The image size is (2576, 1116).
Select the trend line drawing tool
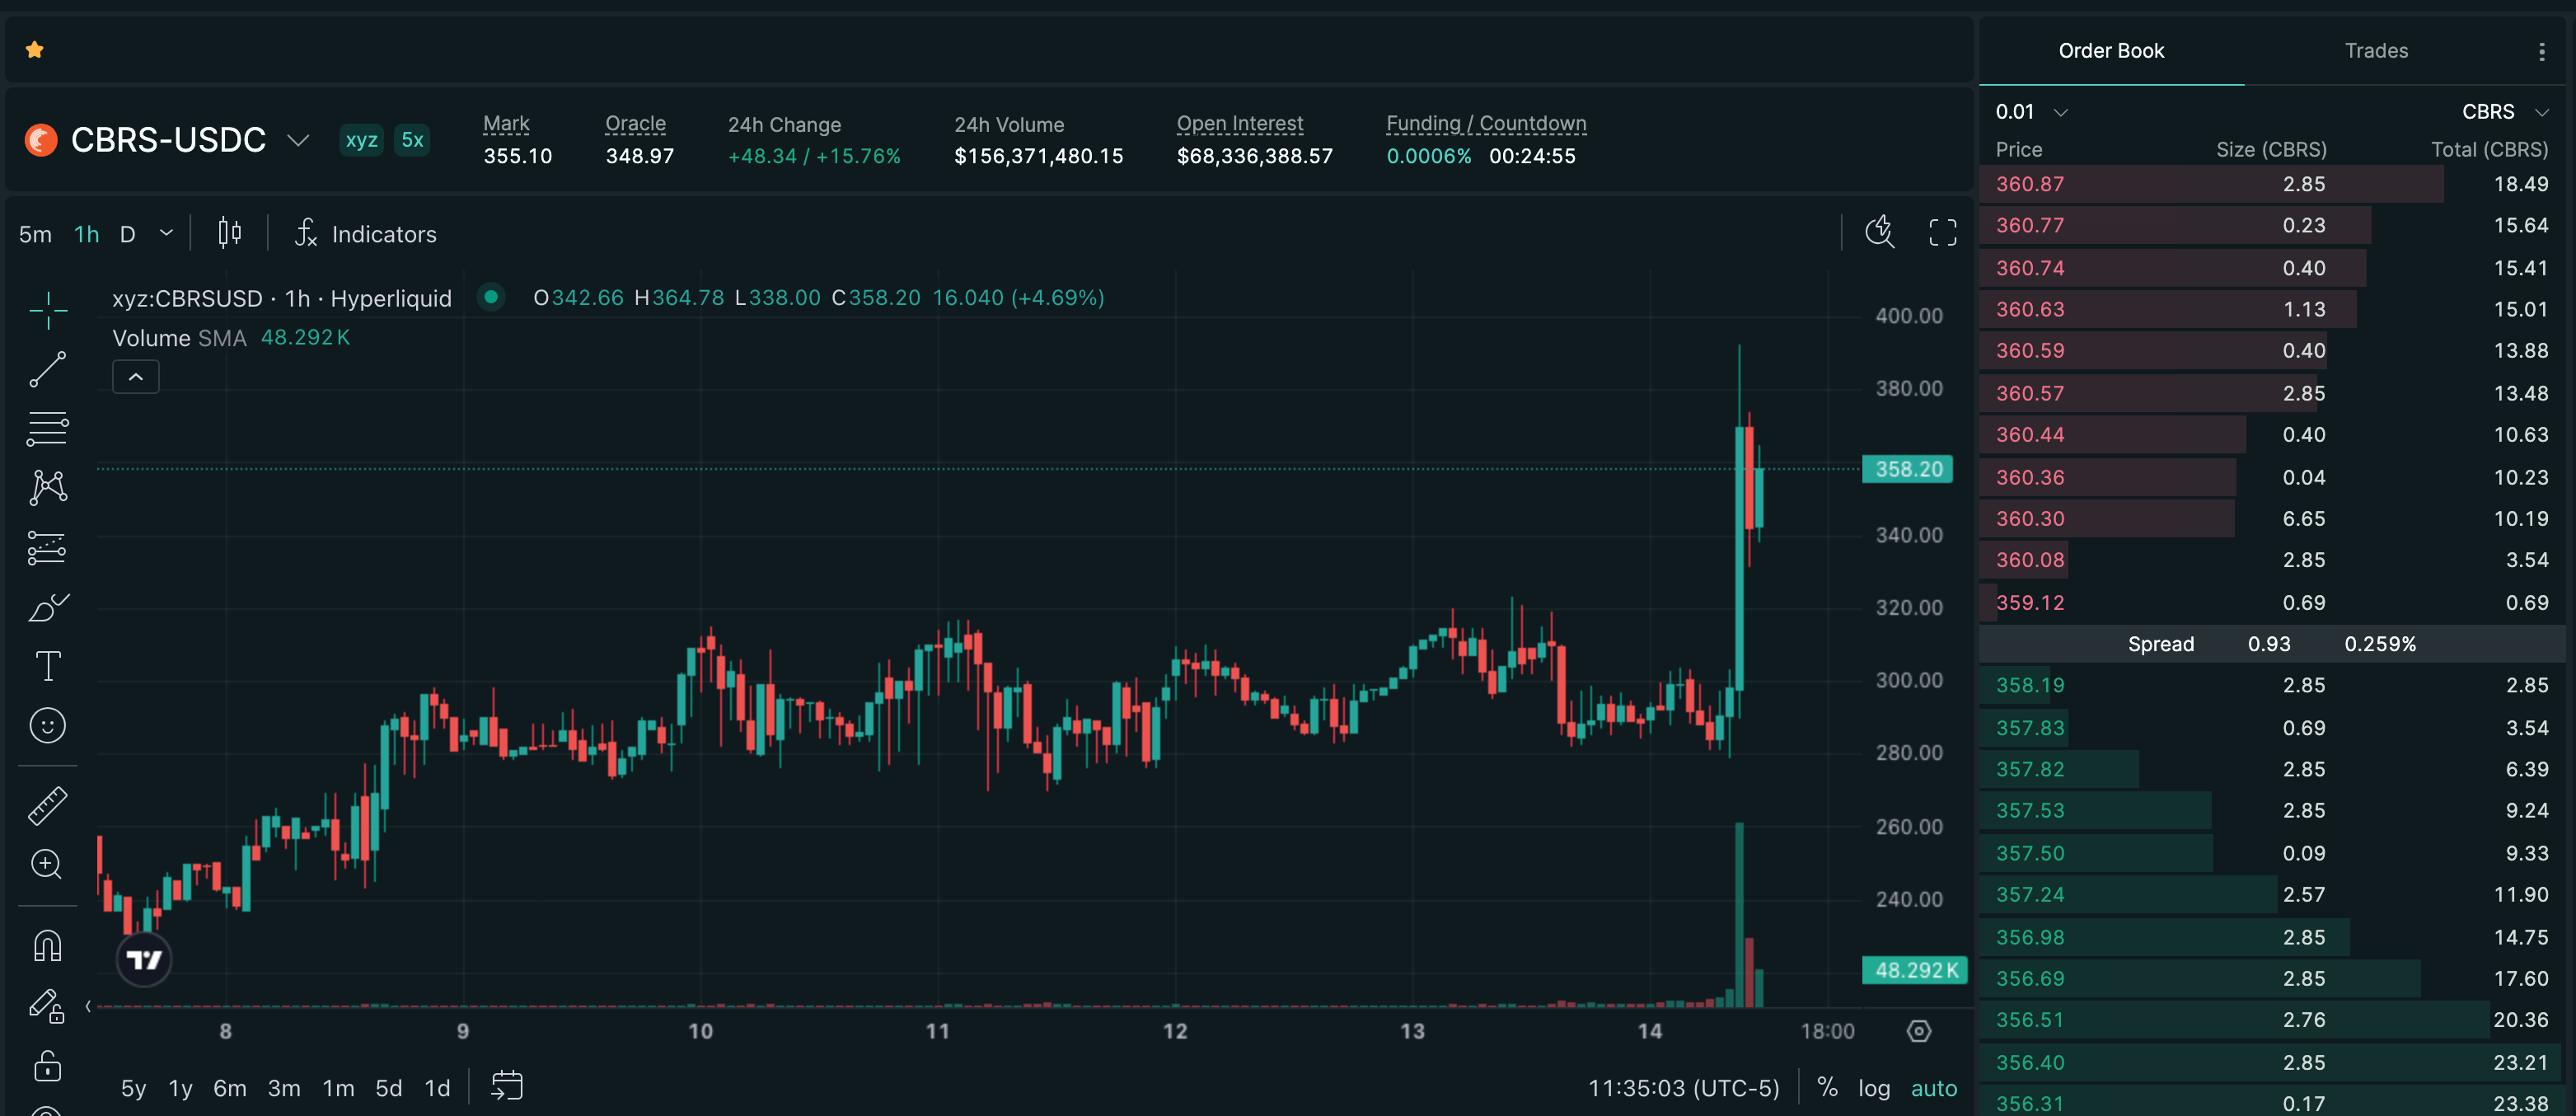click(47, 369)
